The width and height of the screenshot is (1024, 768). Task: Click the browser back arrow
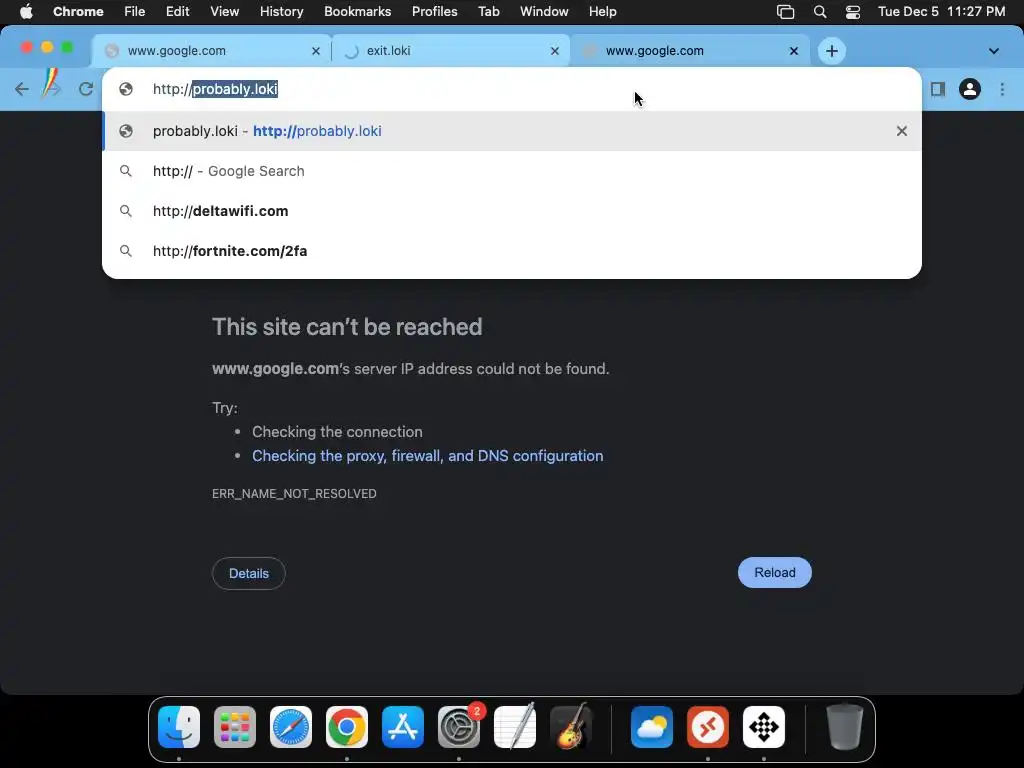(22, 89)
